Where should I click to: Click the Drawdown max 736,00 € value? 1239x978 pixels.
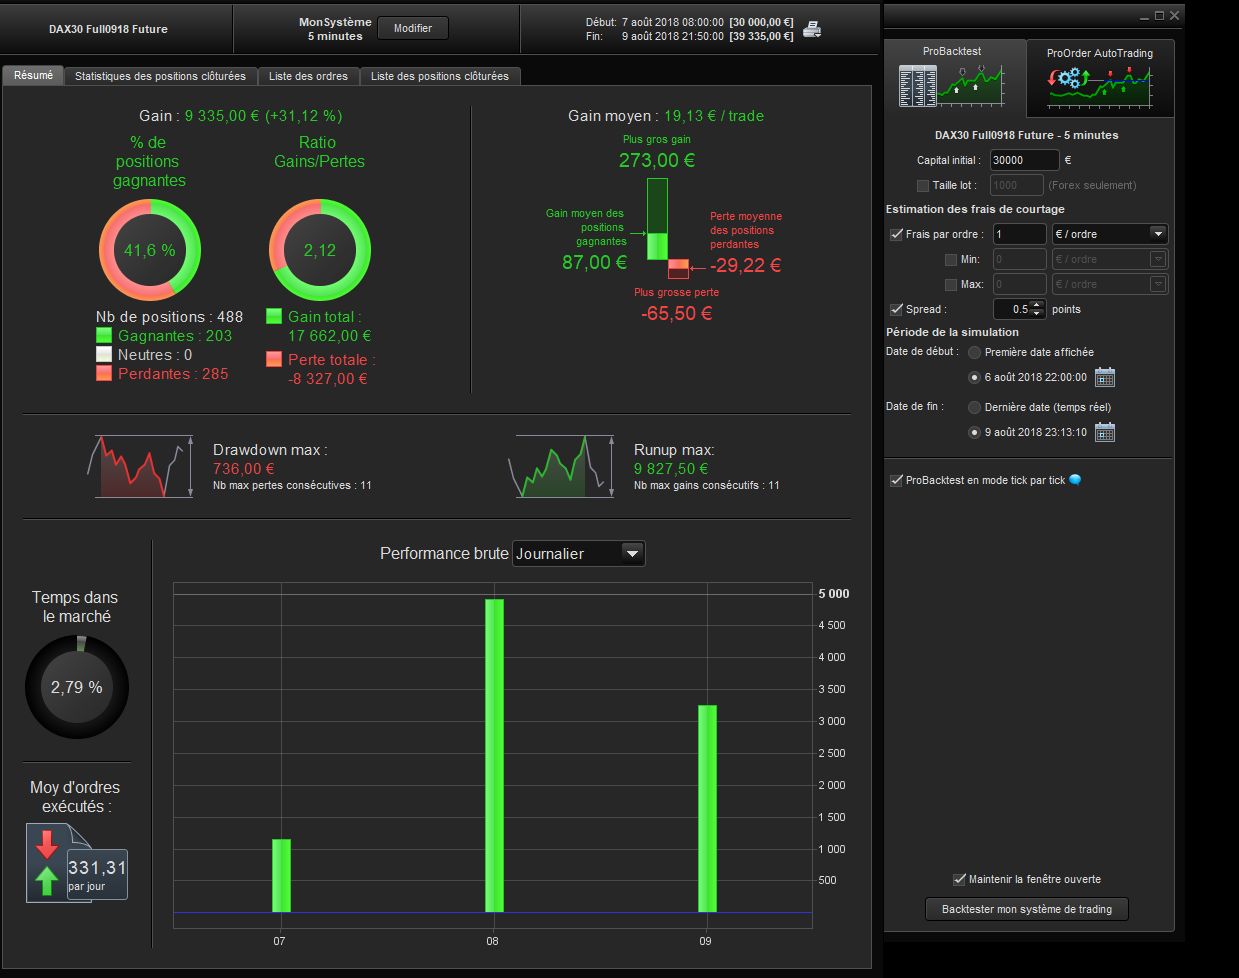pos(243,468)
